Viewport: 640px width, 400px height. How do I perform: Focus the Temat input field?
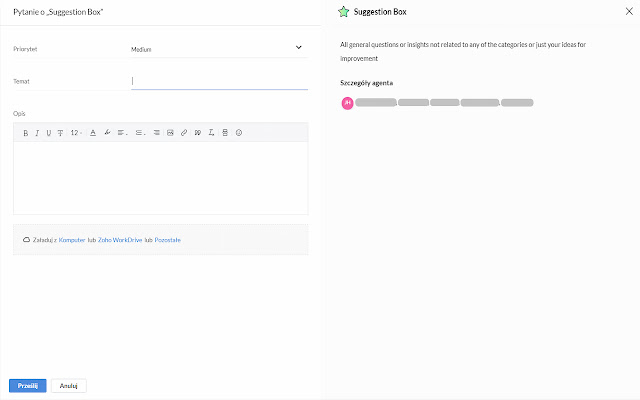(219, 81)
